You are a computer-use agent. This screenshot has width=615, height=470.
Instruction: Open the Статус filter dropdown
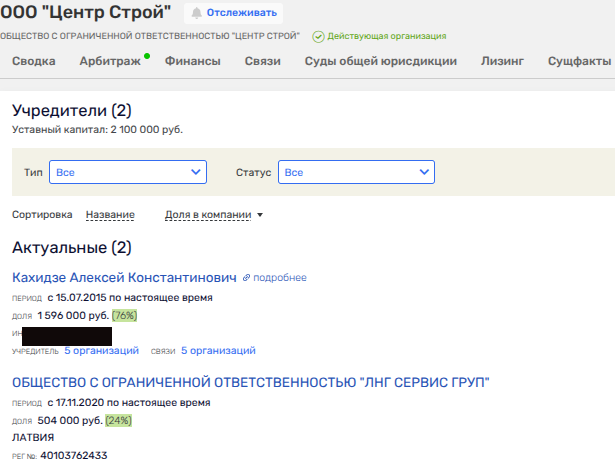tap(356, 173)
